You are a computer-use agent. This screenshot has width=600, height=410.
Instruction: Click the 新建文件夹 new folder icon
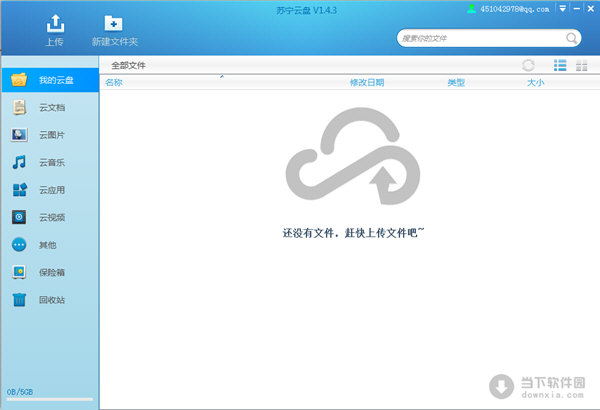click(x=114, y=24)
